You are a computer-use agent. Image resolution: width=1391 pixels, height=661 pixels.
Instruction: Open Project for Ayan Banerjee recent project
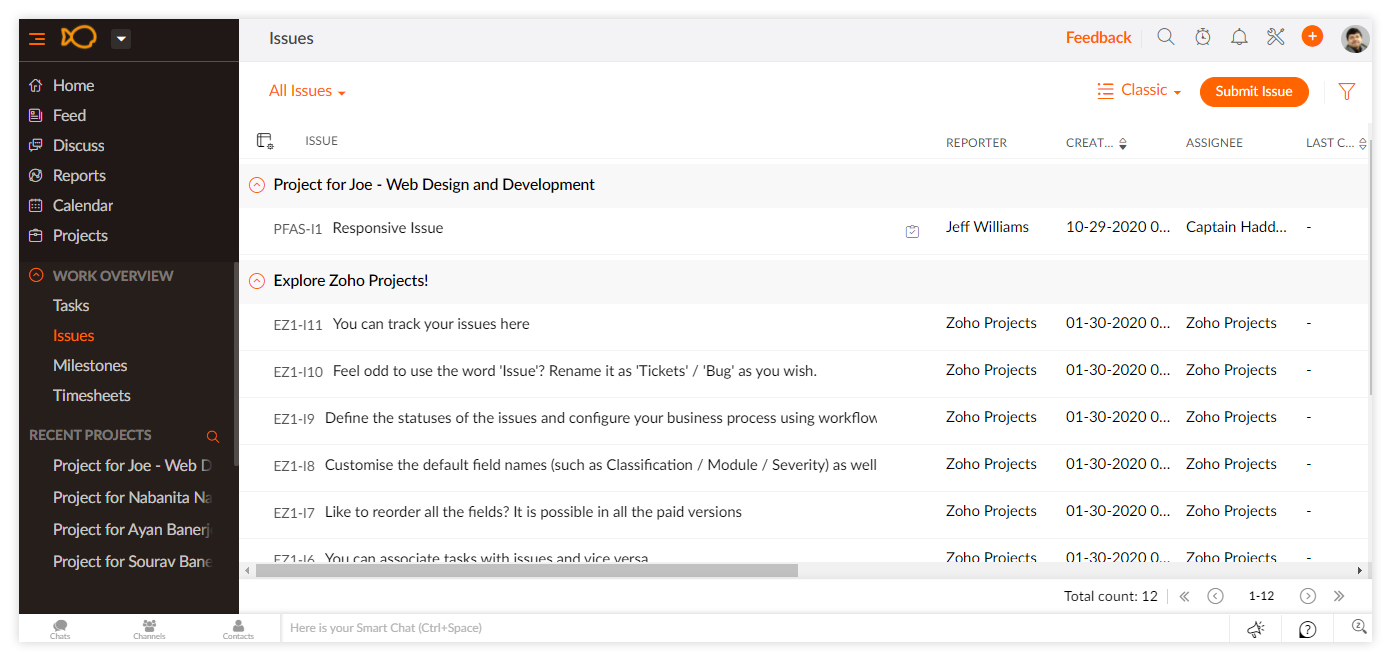[x=133, y=530]
